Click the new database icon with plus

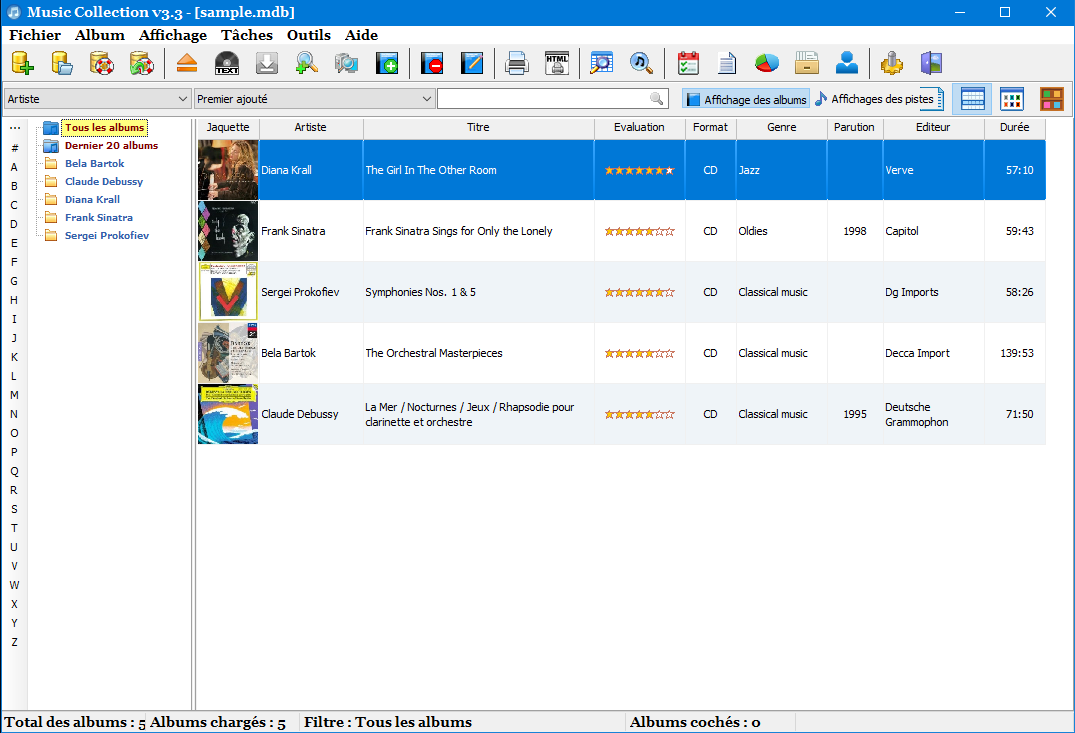click(23, 63)
